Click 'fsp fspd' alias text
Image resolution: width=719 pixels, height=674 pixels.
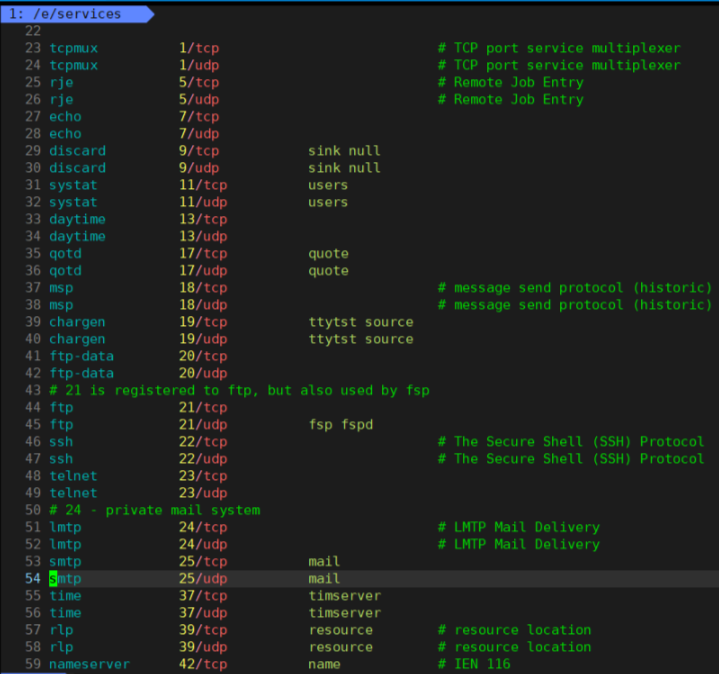click(x=340, y=425)
